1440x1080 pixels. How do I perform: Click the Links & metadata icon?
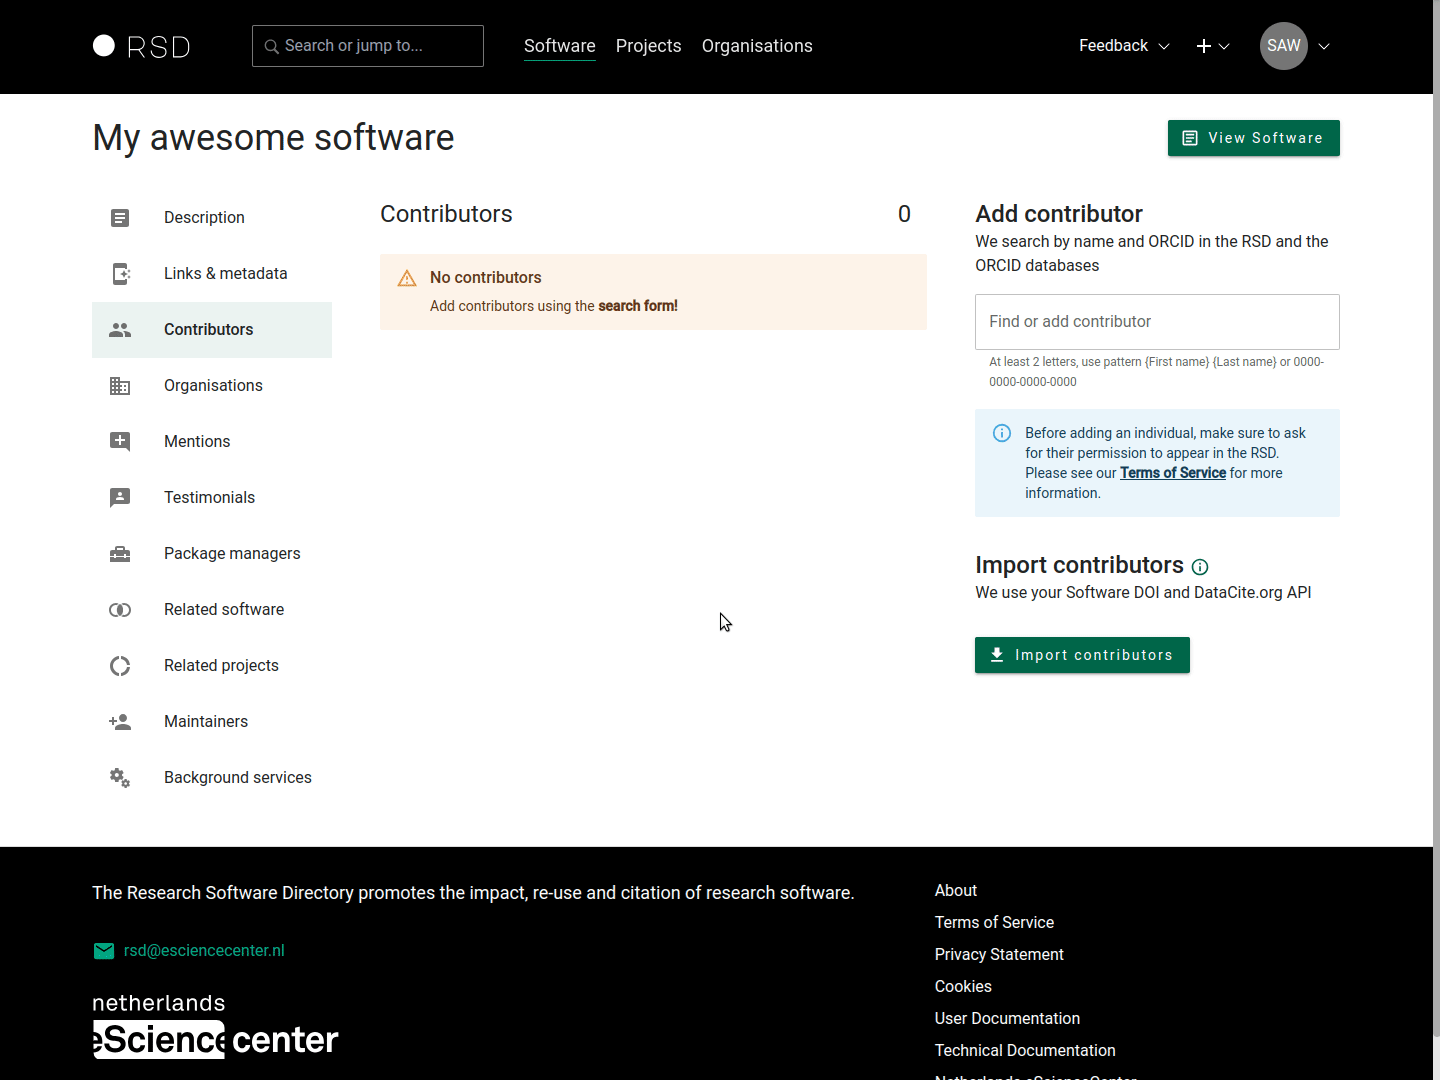[120, 274]
